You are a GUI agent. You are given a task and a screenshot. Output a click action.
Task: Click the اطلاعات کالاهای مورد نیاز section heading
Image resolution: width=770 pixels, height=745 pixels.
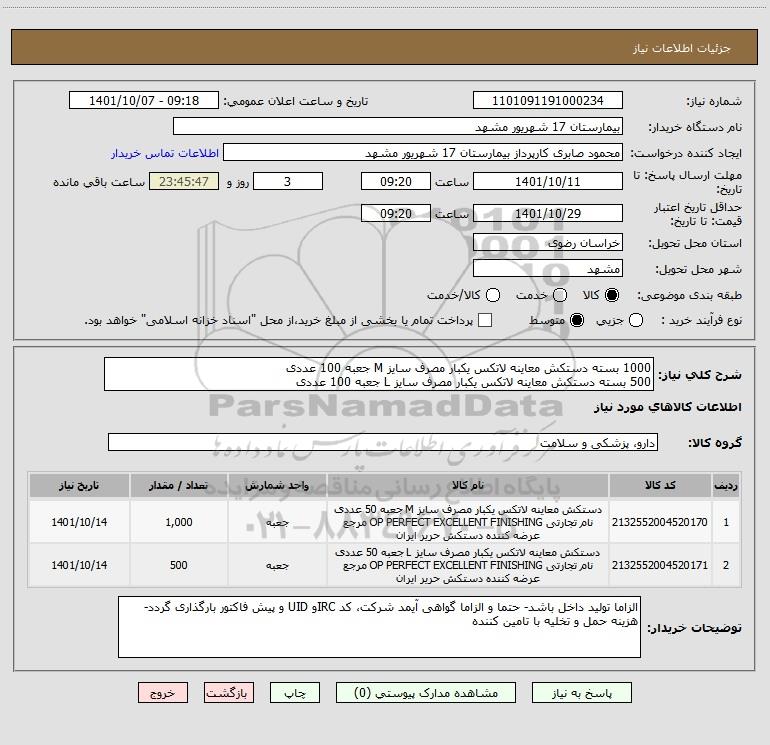coord(667,407)
